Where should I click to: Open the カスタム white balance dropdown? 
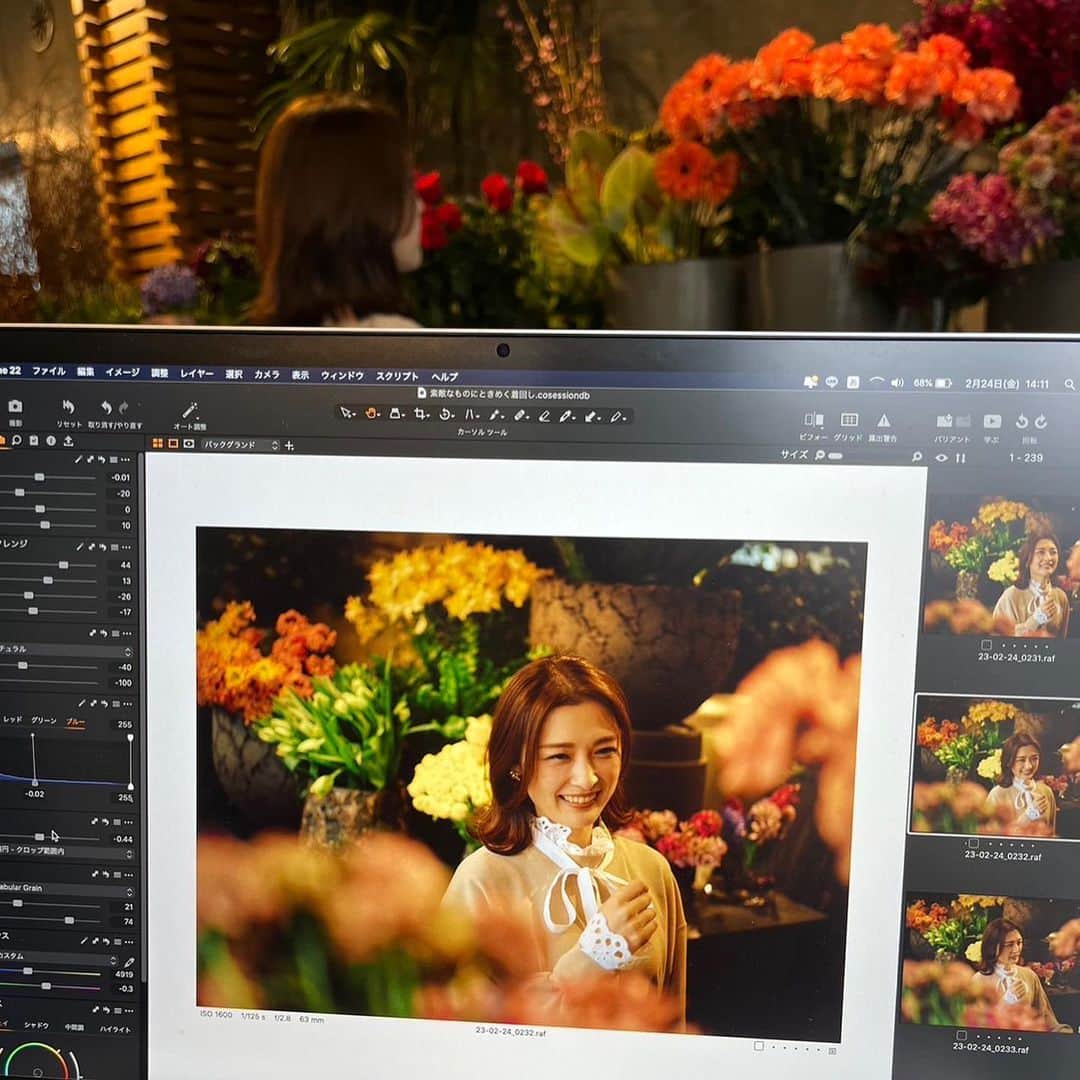click(59, 957)
